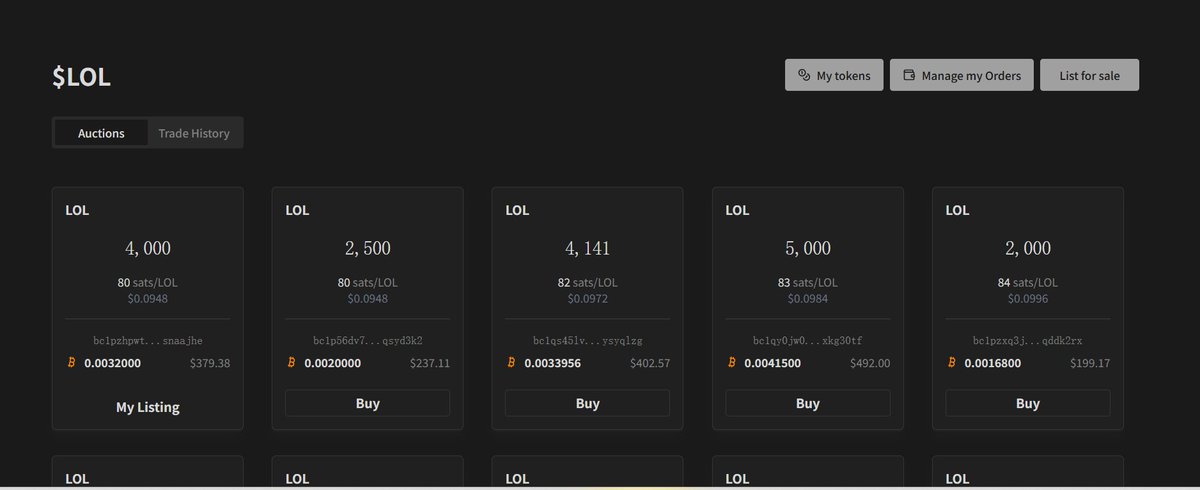
Task: Click the $237.11 total value
Action: tap(430, 363)
